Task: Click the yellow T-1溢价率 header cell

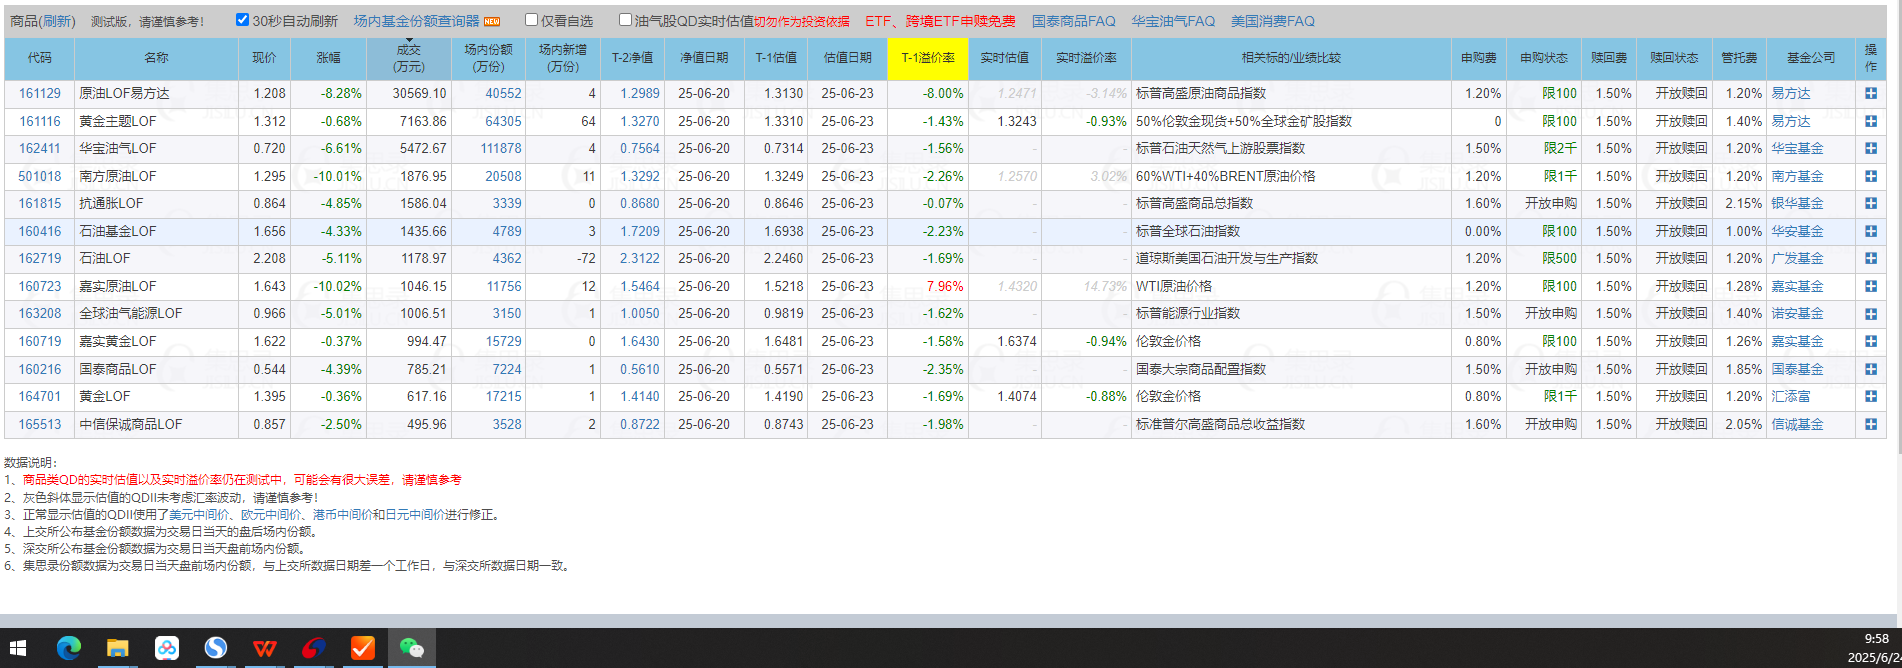Action: tap(927, 58)
